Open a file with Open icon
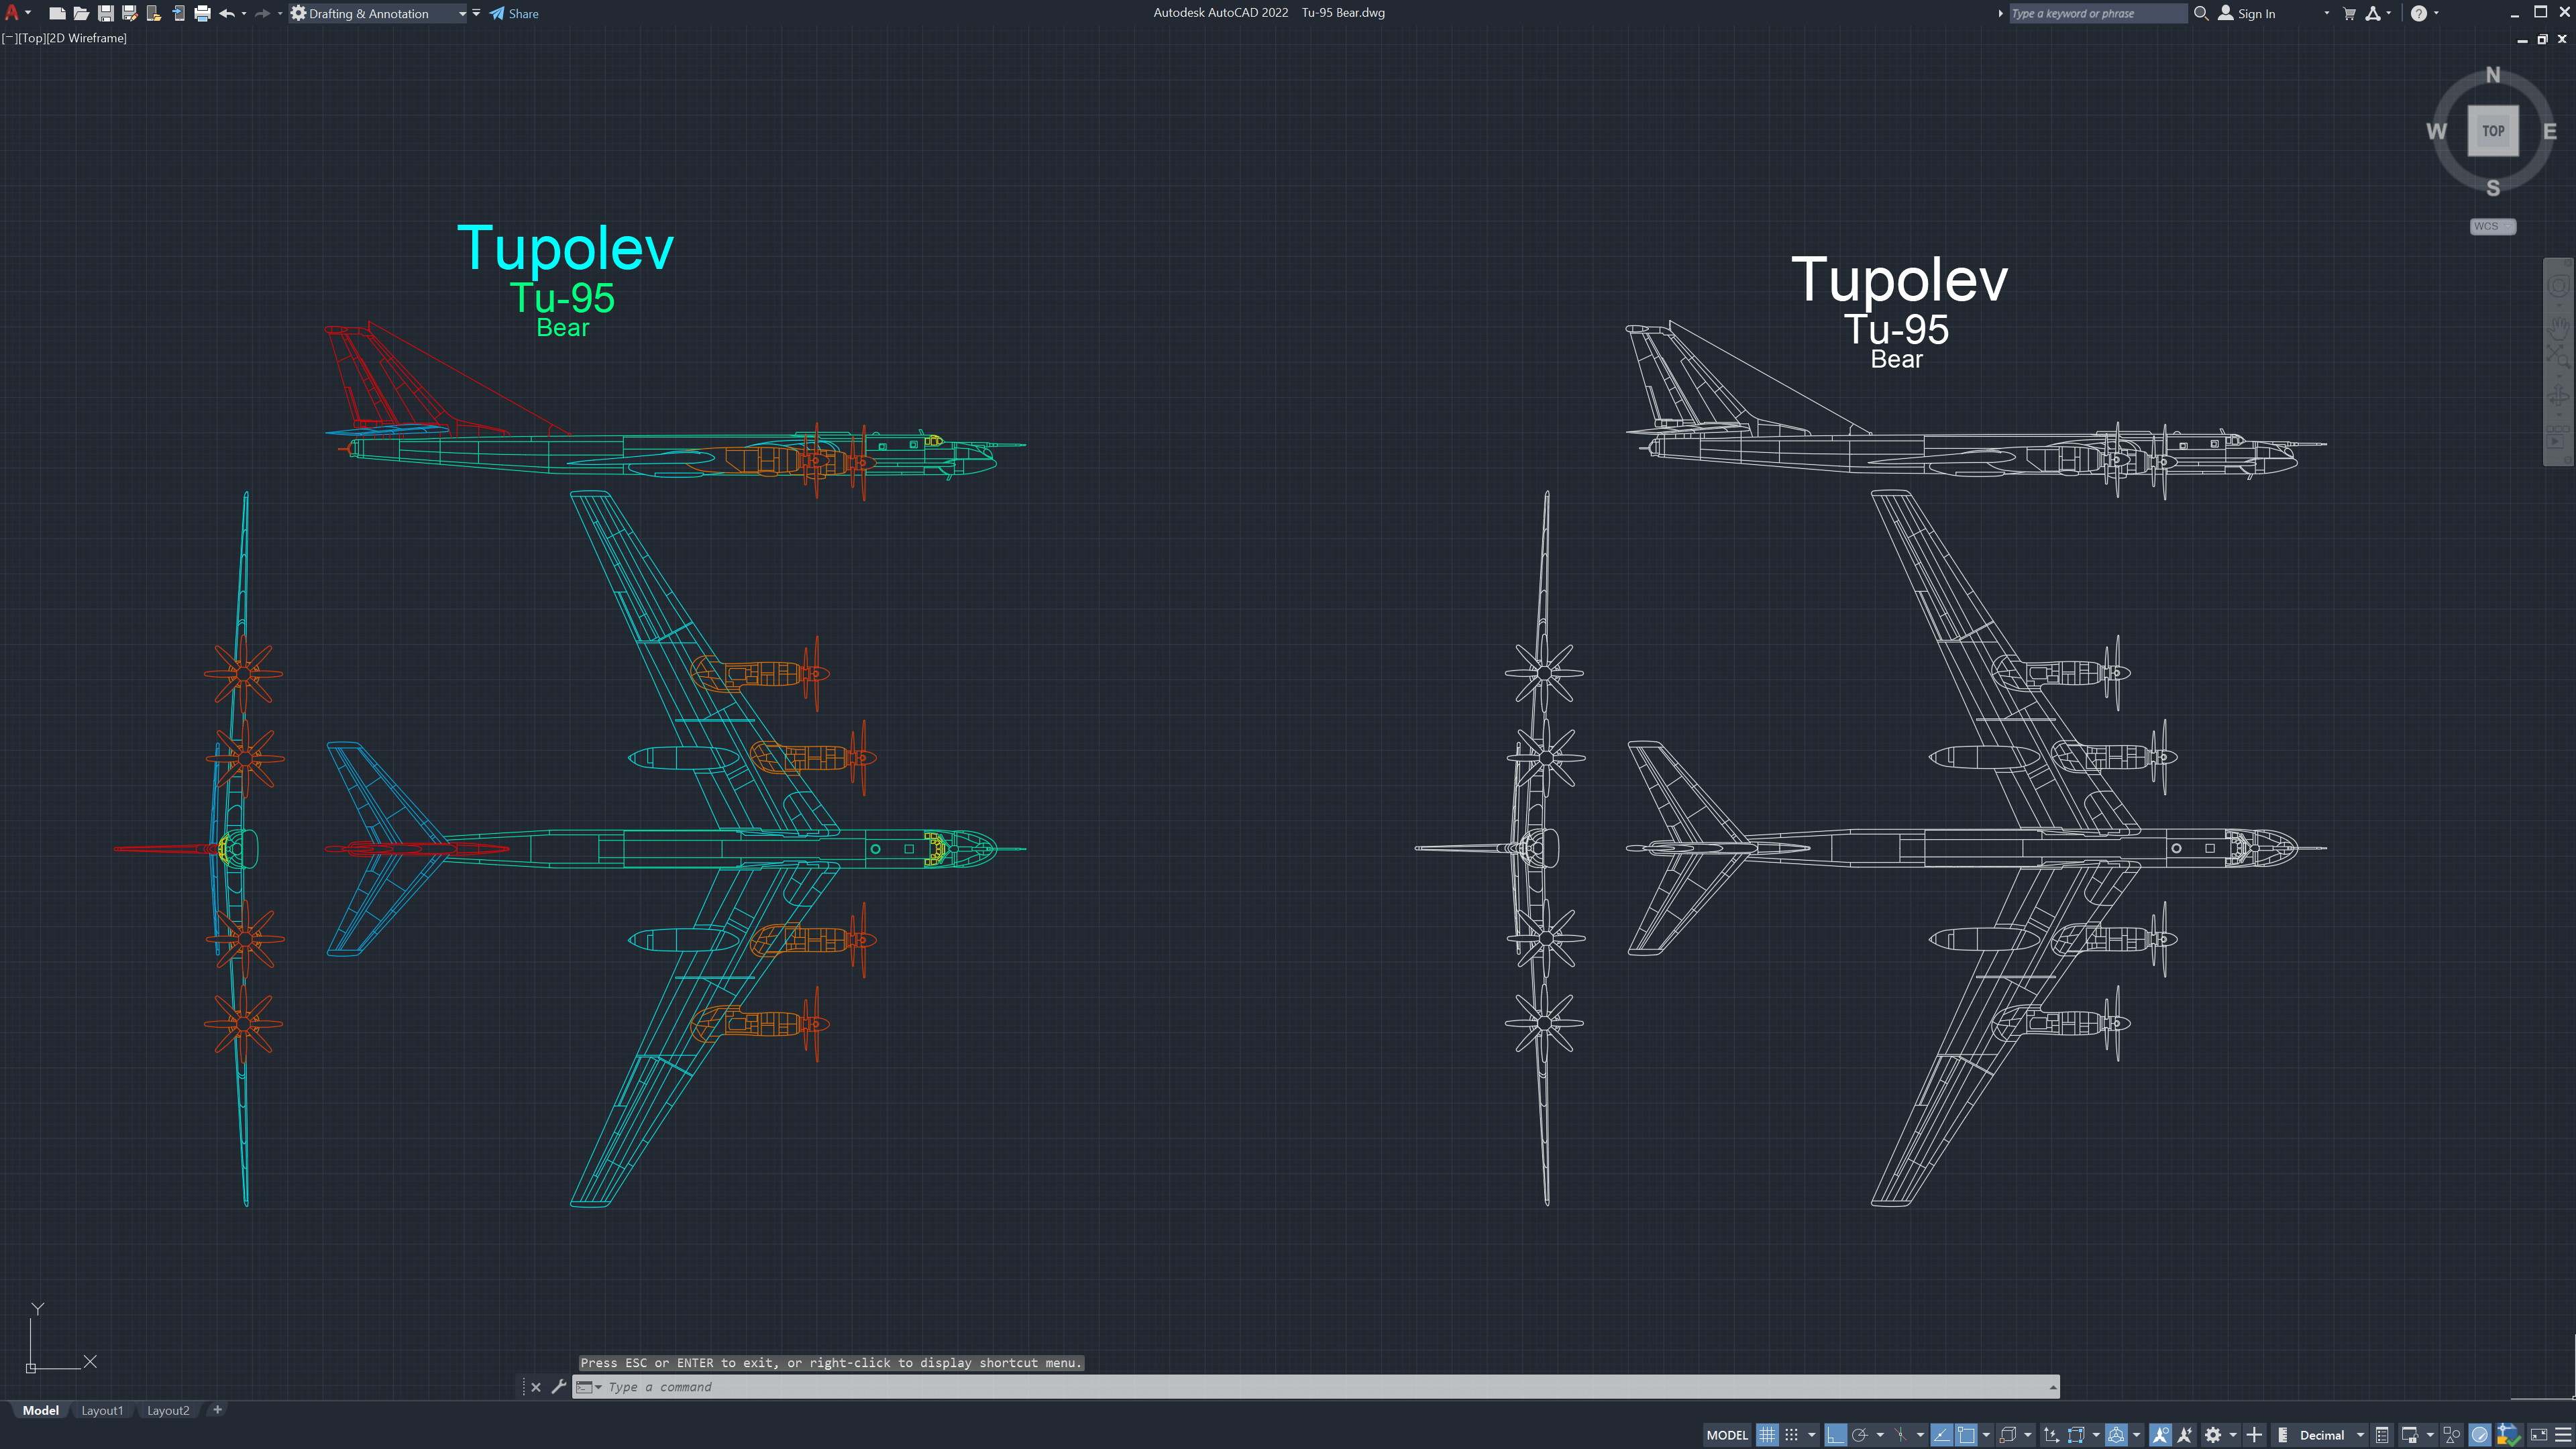 pos(81,14)
